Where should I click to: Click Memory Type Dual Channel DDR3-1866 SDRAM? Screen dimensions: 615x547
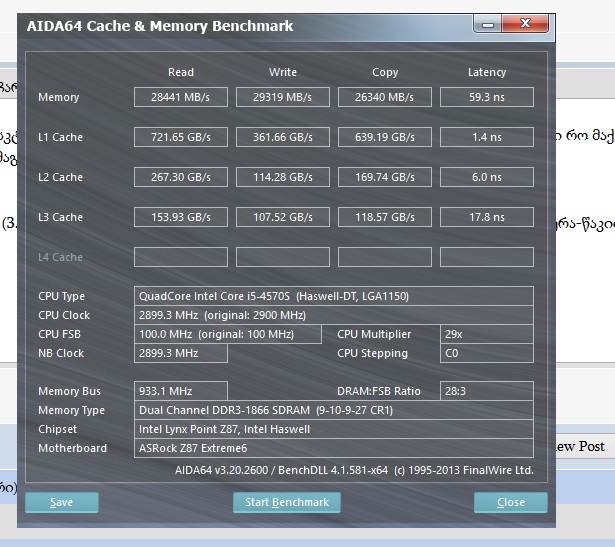tap(334, 410)
